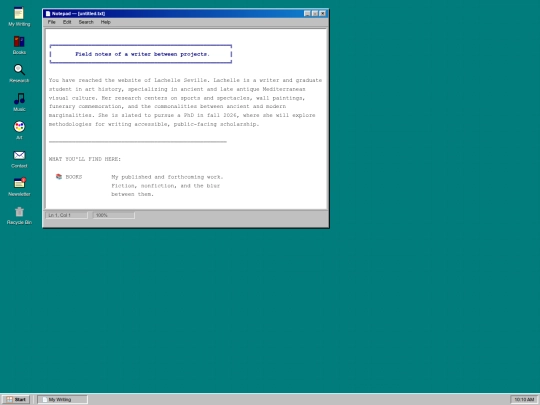This screenshot has height=405, width=540.
Task: Click the books emoji next to BOOKS
Action: click(59, 177)
